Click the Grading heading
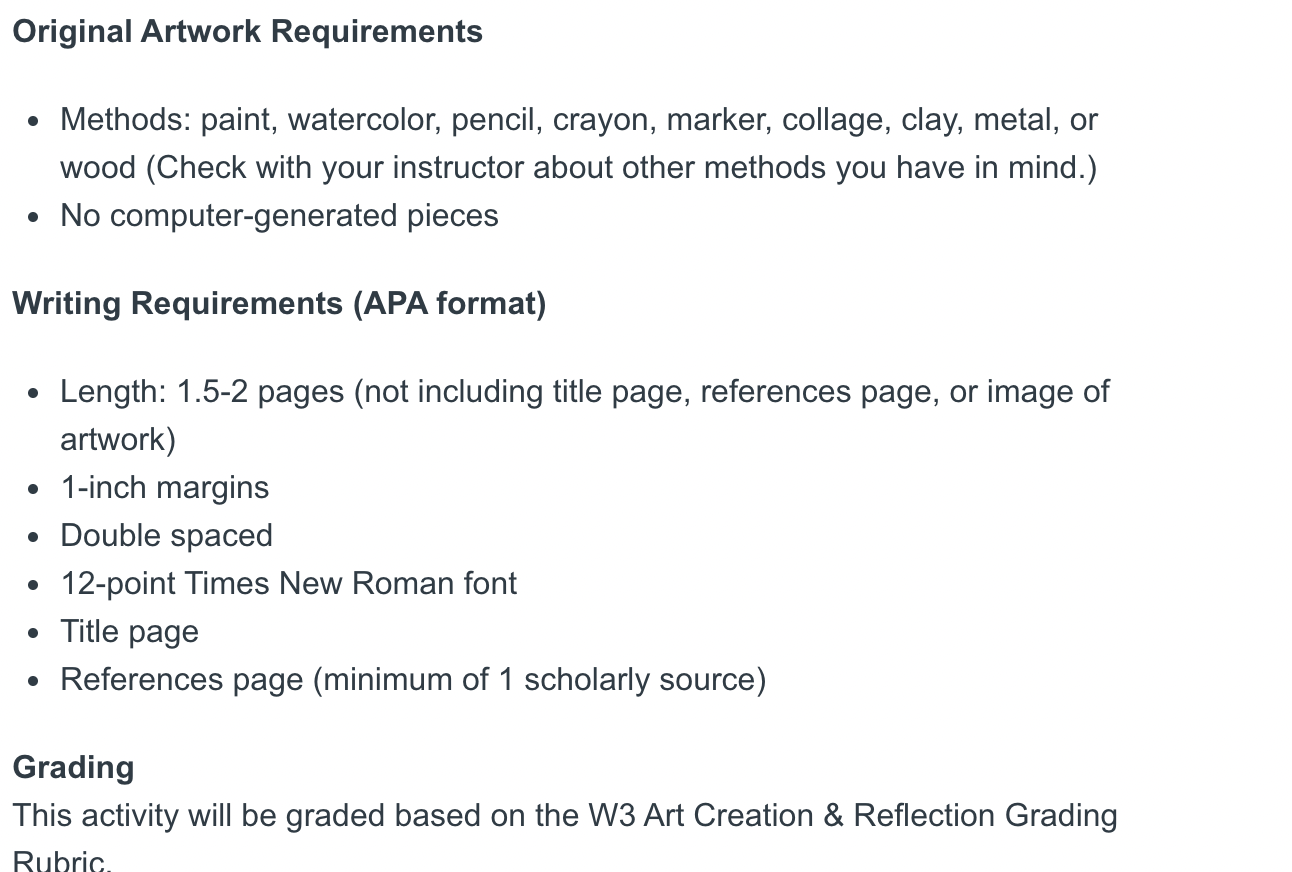Image resolution: width=1292 pixels, height=872 pixels. [x=73, y=767]
